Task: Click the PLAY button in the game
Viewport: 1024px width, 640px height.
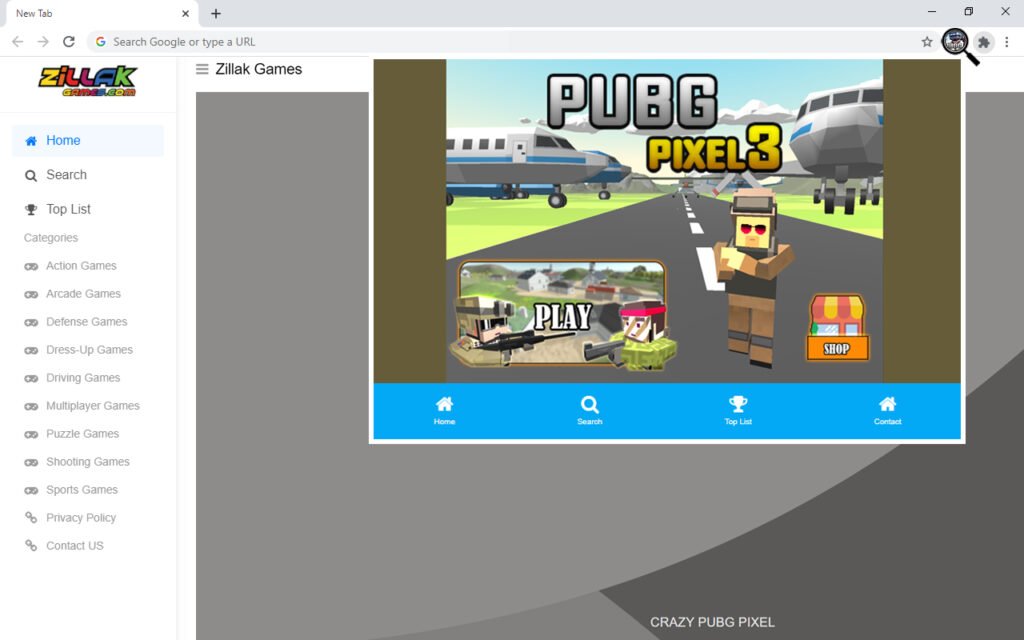Action: tap(562, 315)
